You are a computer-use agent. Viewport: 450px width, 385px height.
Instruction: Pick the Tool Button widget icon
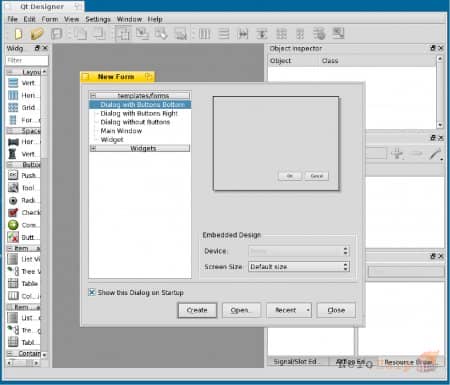point(13,188)
